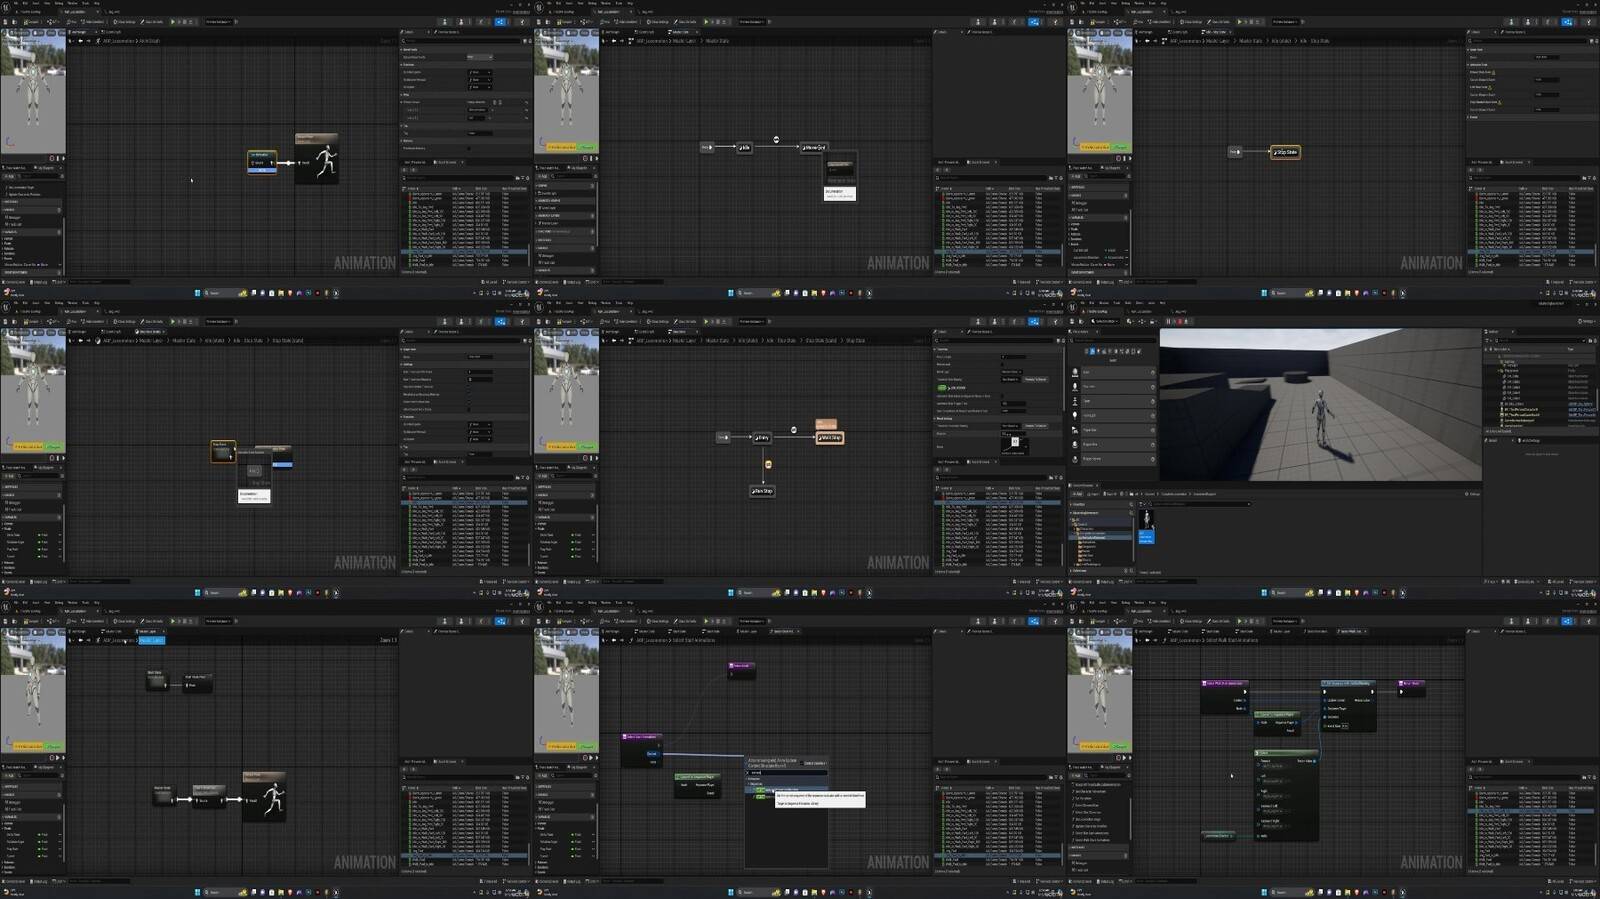The image size is (1600, 899).
Task: Click the transition icon between Entry and Walk Stop
Action: click(x=794, y=430)
